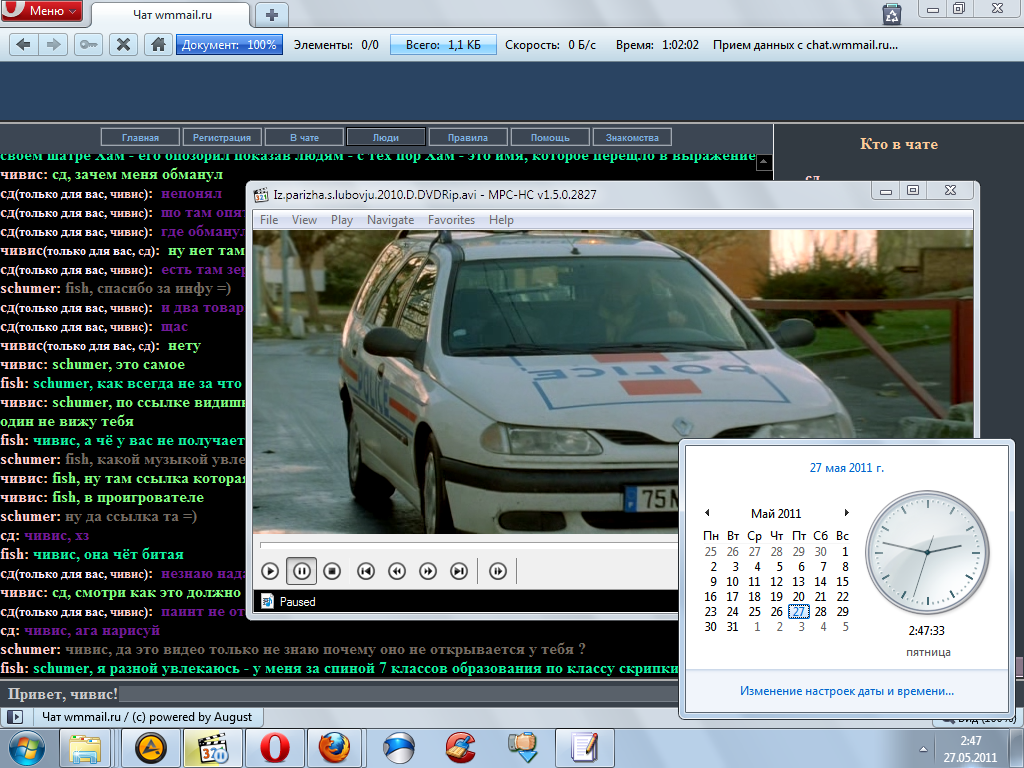
Task: Click the MPC-HC title bar app icon
Action: [261, 195]
